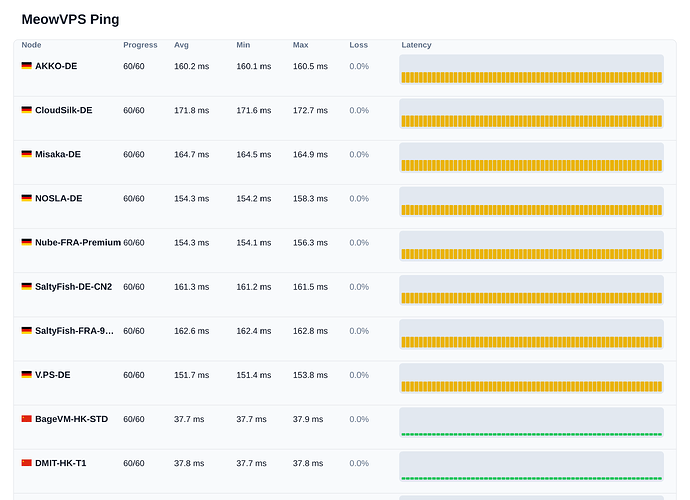Click the Min column header
The width and height of the screenshot is (690, 500).
click(243, 45)
